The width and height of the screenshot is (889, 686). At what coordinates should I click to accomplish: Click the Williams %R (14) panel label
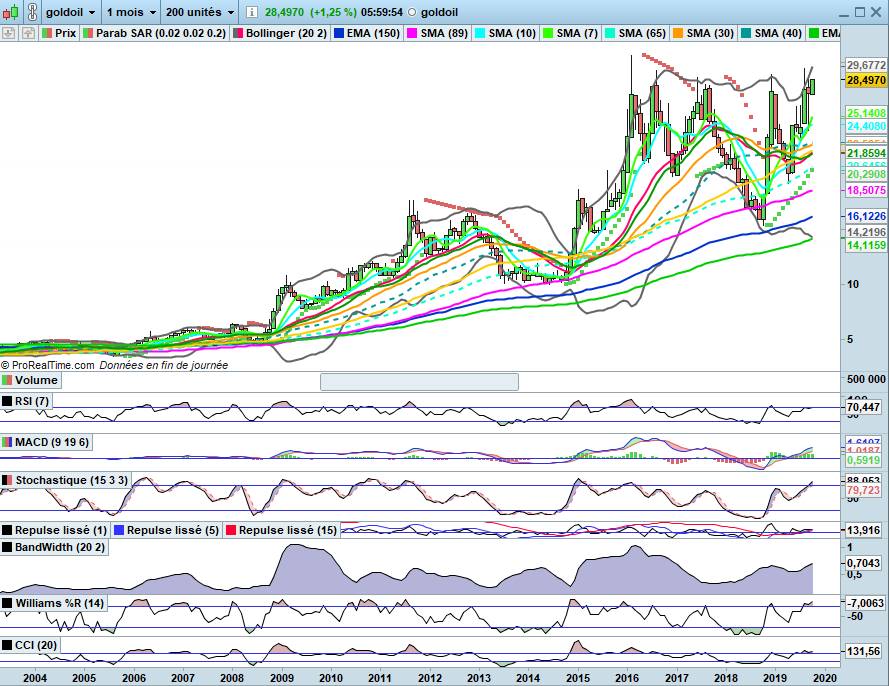coord(53,603)
